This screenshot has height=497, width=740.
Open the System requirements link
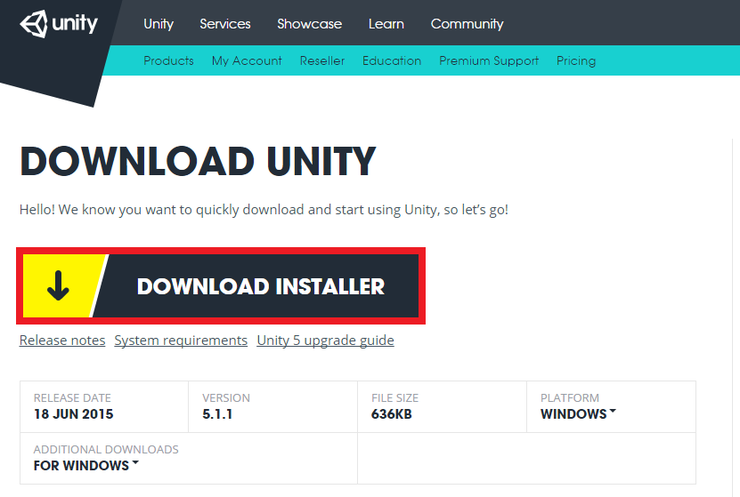coord(181,340)
